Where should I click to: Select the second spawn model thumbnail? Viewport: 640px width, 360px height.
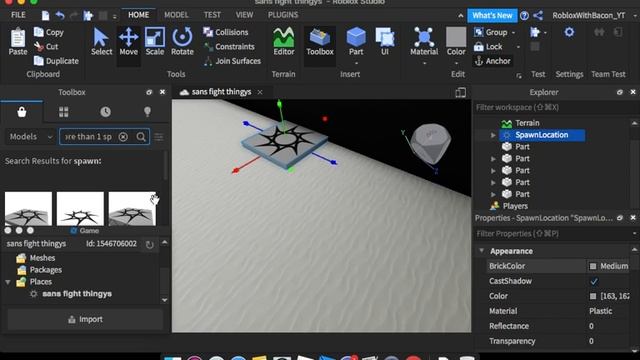[x=80, y=209]
